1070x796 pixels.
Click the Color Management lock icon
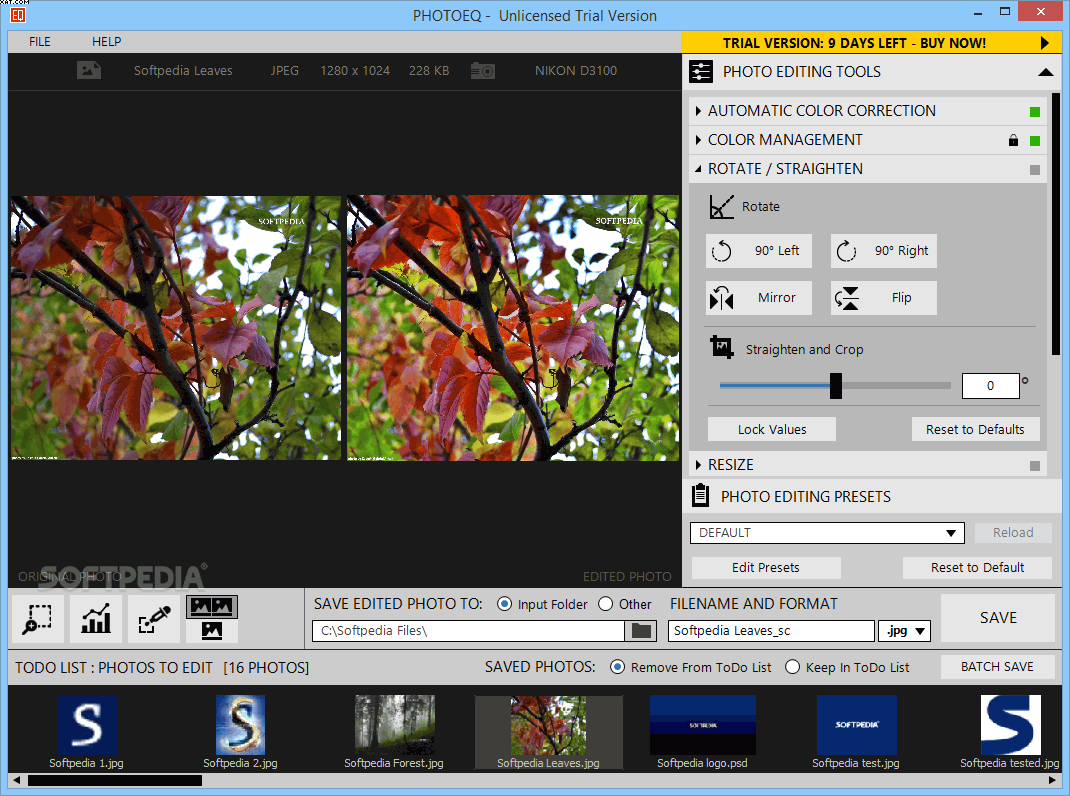[x=1013, y=141]
